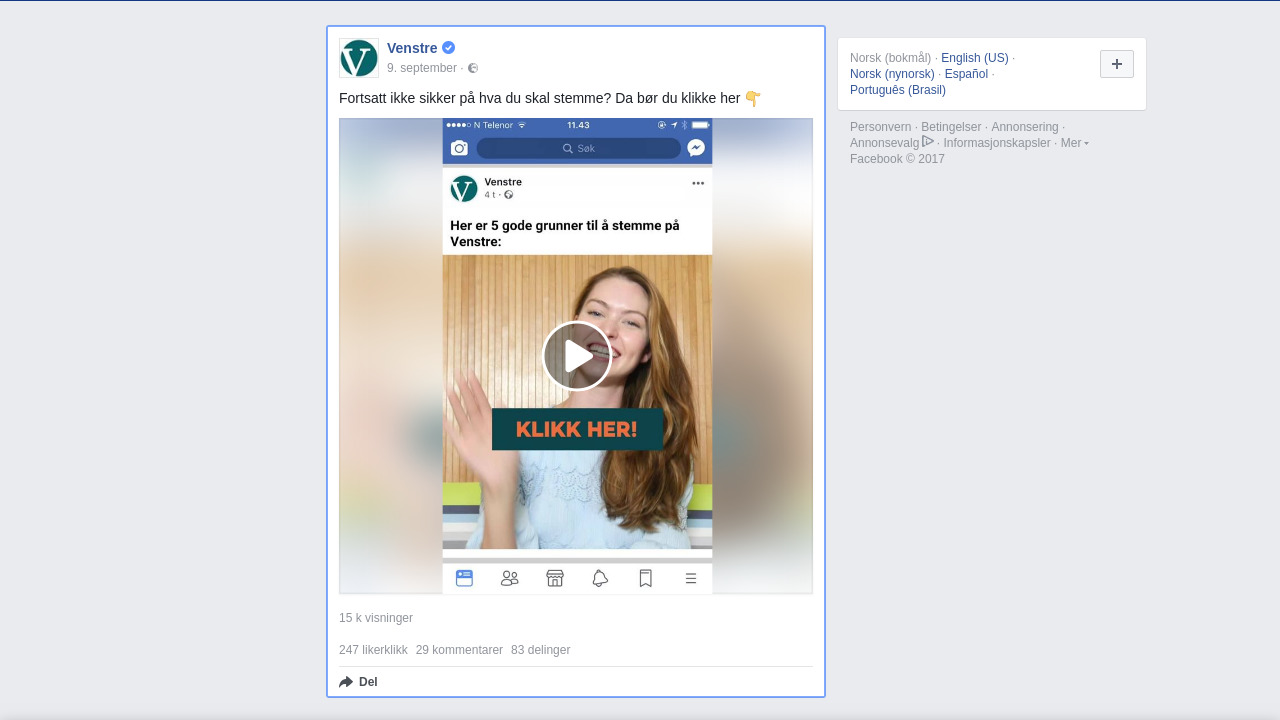Play the Venstre video
The height and width of the screenshot is (720, 1280).
point(577,356)
